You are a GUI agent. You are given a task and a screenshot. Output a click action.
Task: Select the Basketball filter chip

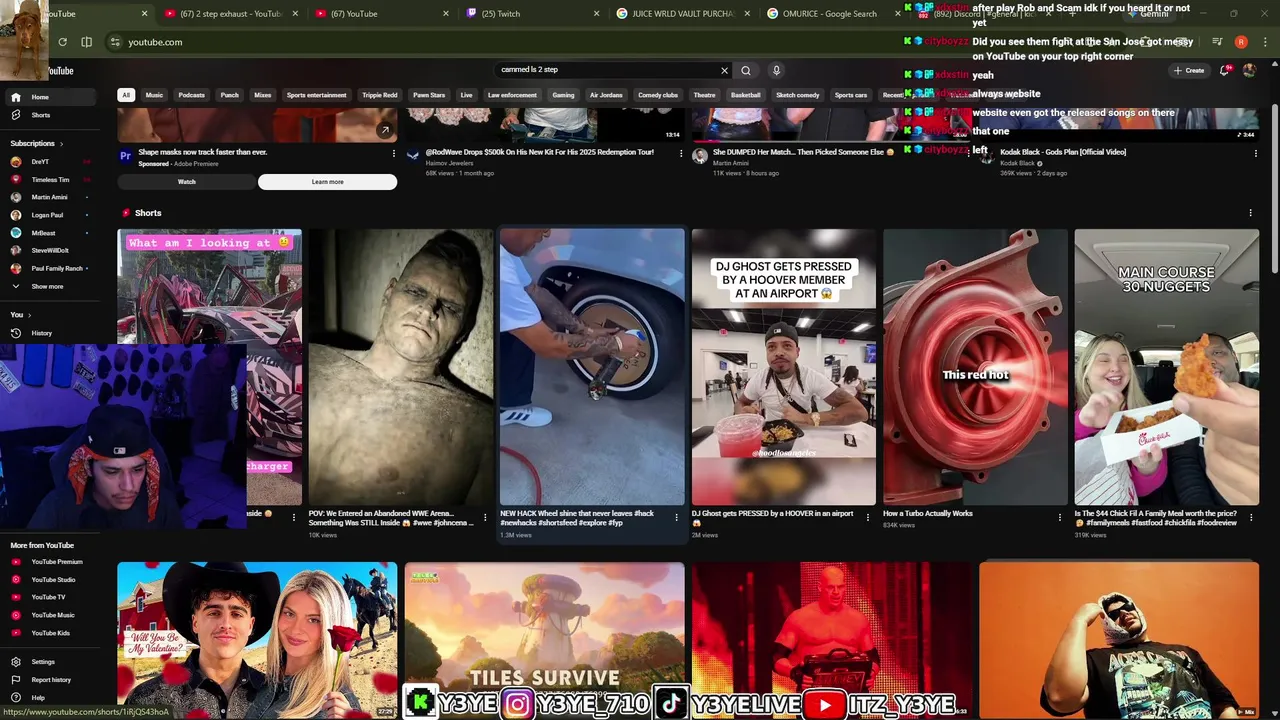745,95
